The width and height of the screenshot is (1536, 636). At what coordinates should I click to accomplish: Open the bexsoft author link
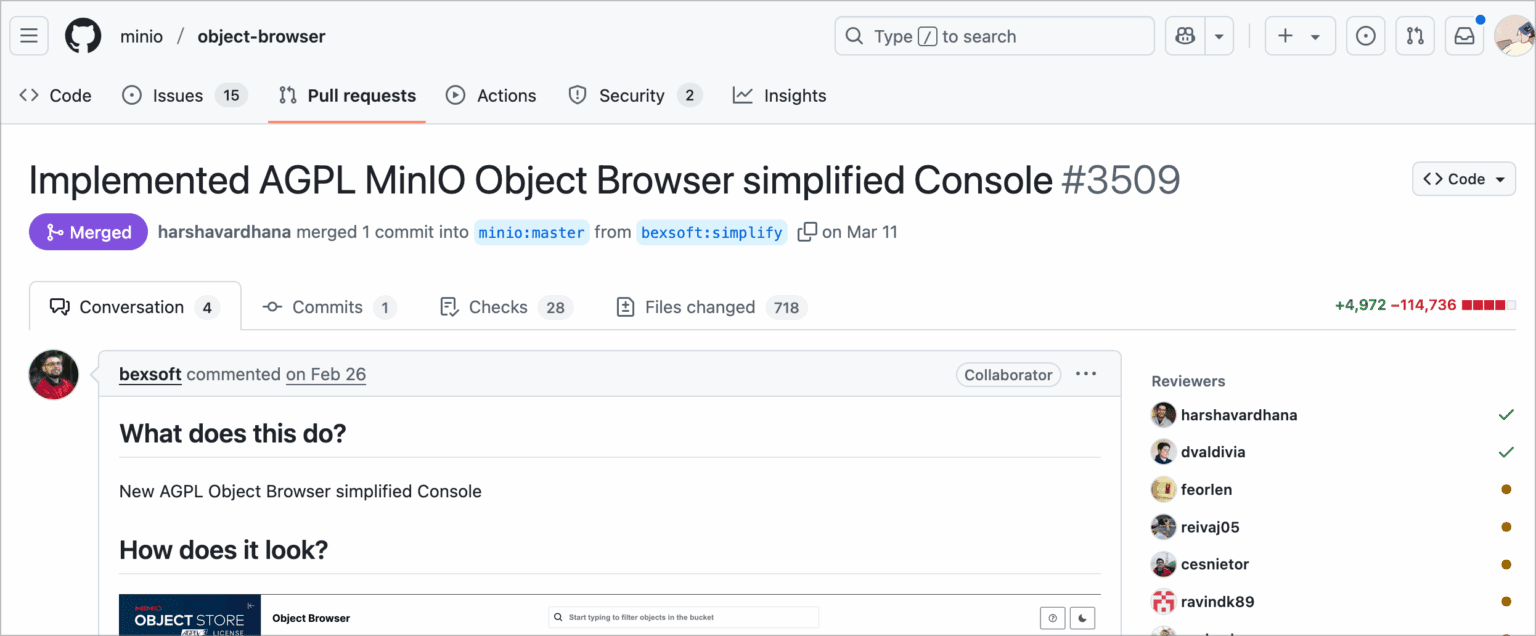point(150,374)
